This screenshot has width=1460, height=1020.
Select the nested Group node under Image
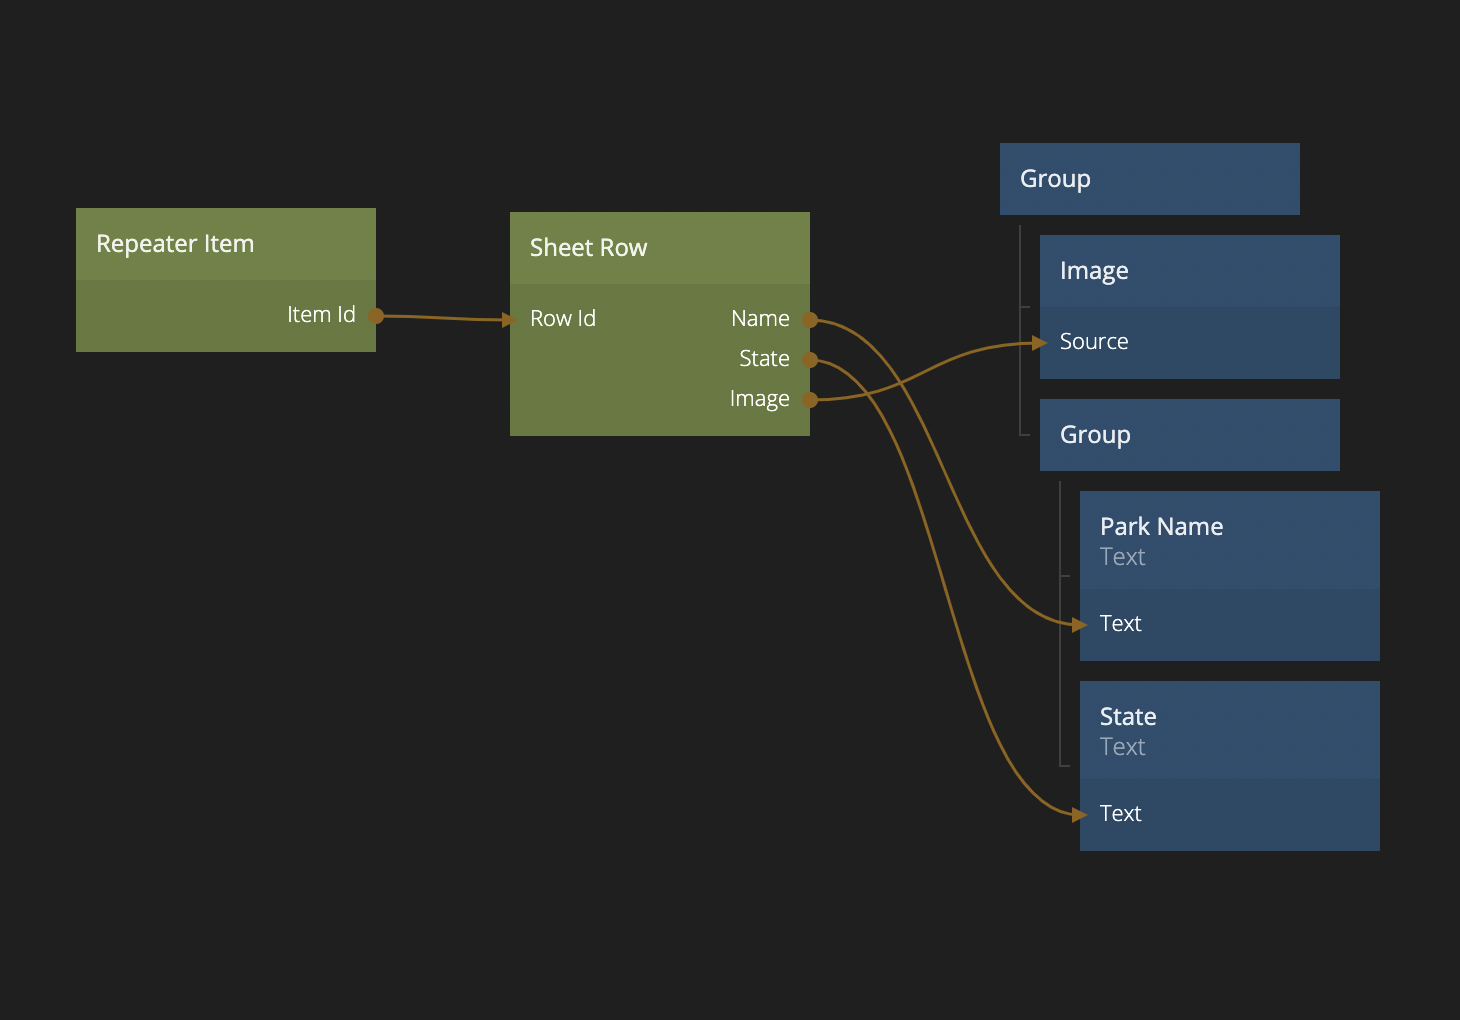[1189, 435]
